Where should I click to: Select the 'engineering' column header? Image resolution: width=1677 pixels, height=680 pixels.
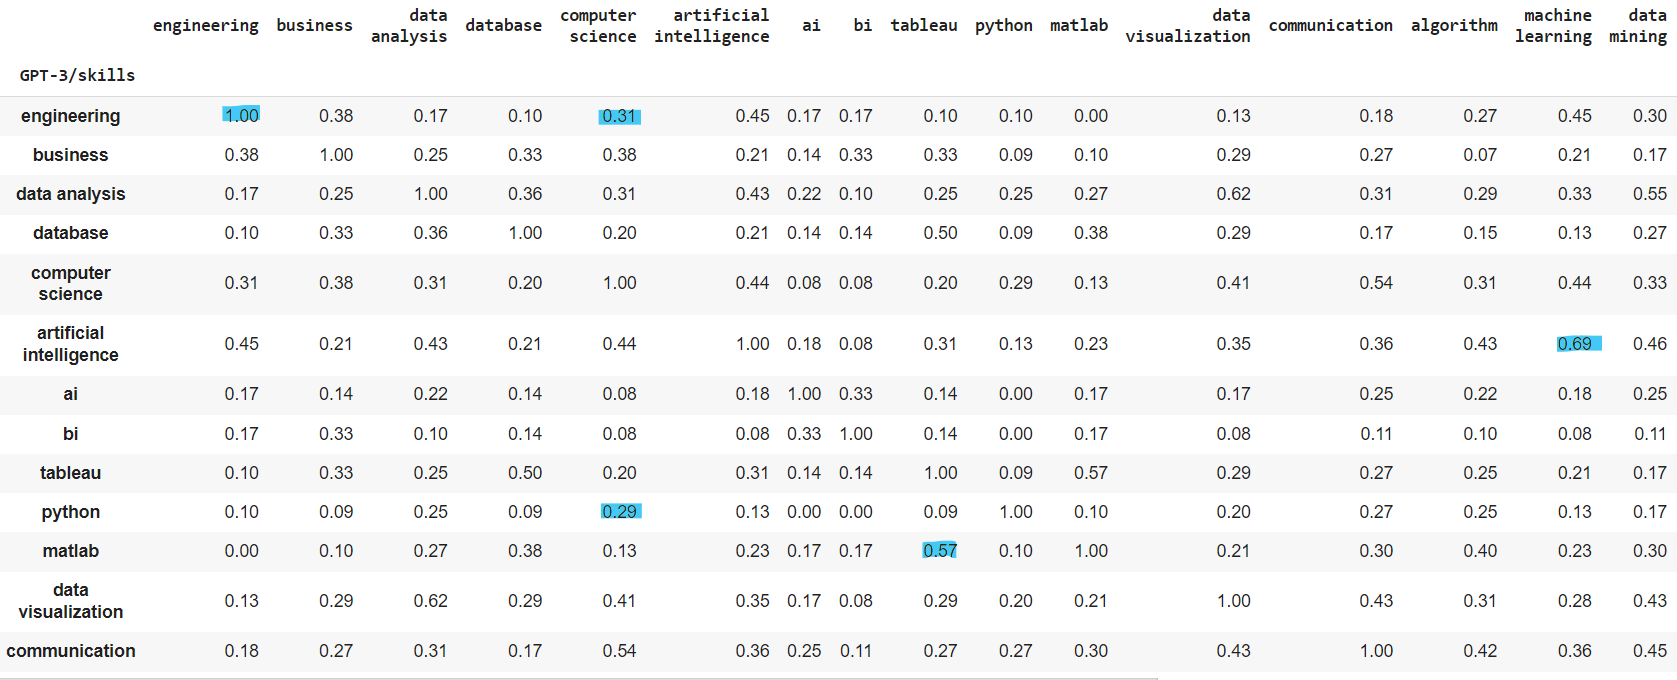pos(205,25)
